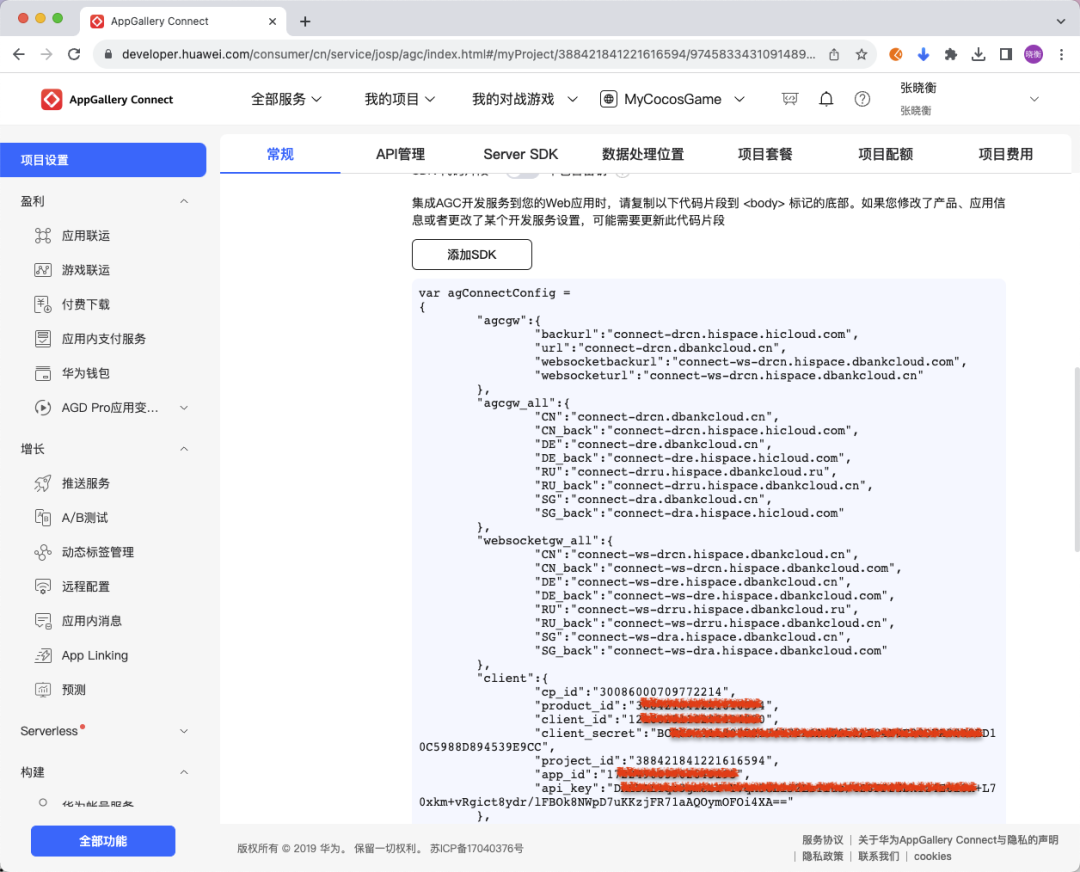This screenshot has width=1080, height=872.
Task: Expand the Serverless sidebar section
Action: [184, 731]
